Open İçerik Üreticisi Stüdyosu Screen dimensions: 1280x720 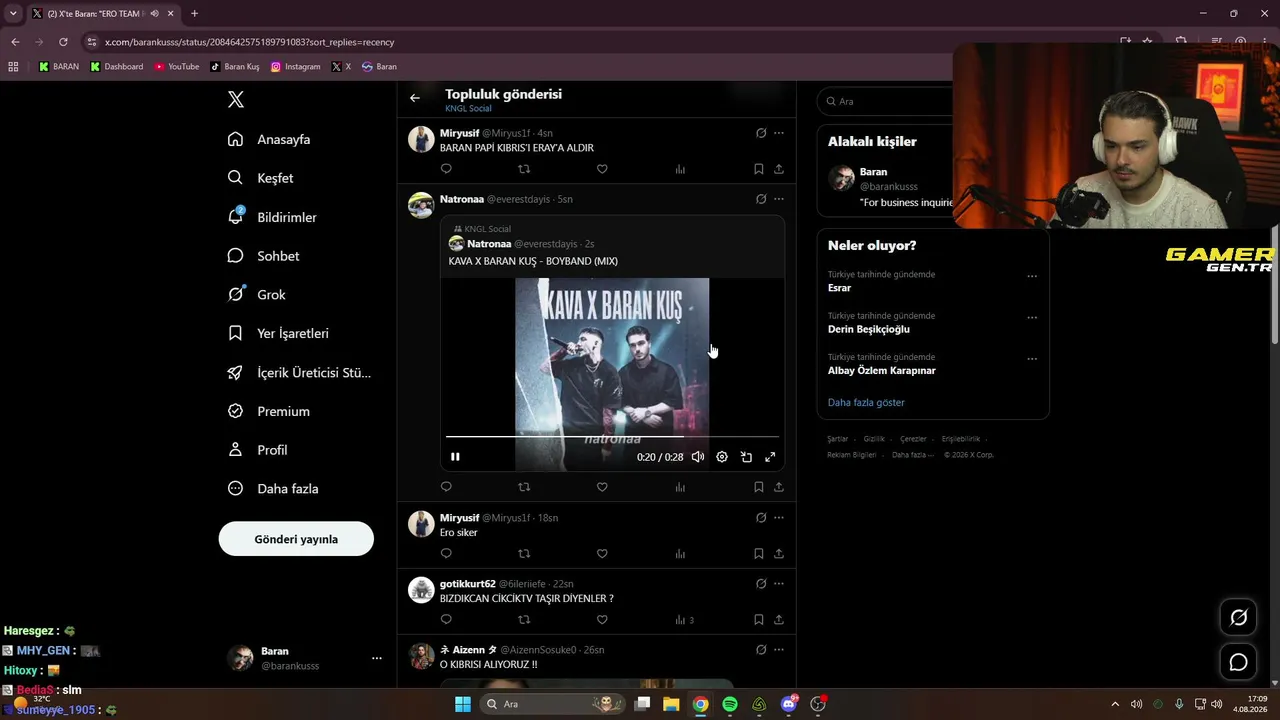tap(299, 372)
